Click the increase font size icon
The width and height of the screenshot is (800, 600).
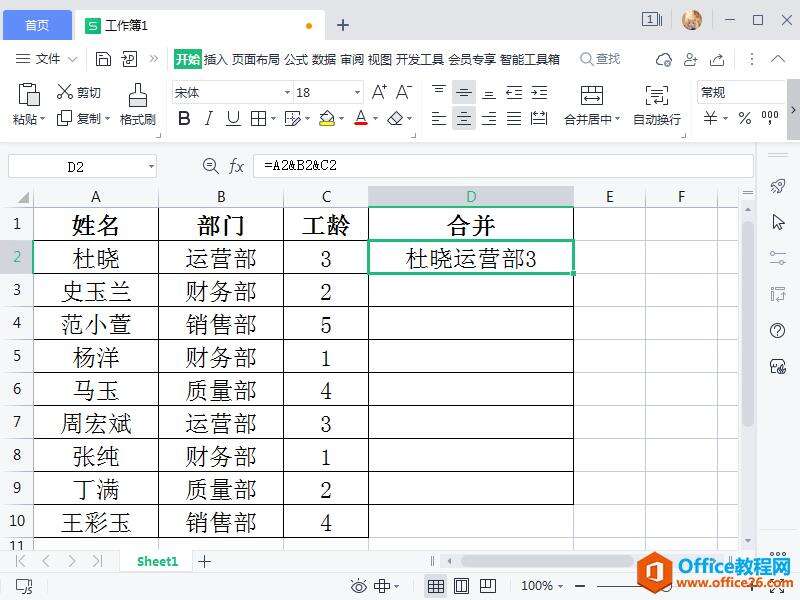(379, 92)
